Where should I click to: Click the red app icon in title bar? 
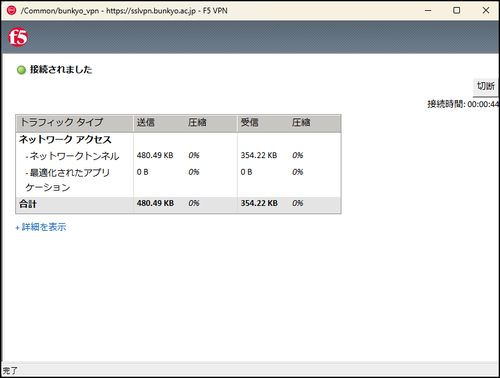click(x=11, y=10)
